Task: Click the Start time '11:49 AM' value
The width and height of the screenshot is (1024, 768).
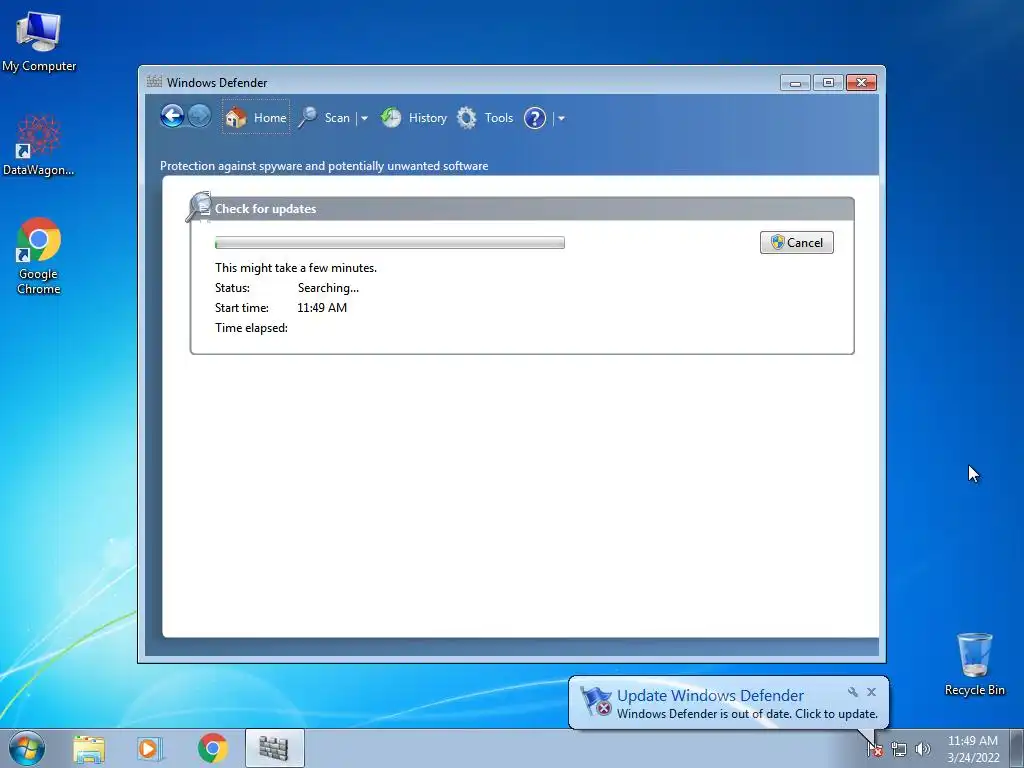Action: coord(322,308)
